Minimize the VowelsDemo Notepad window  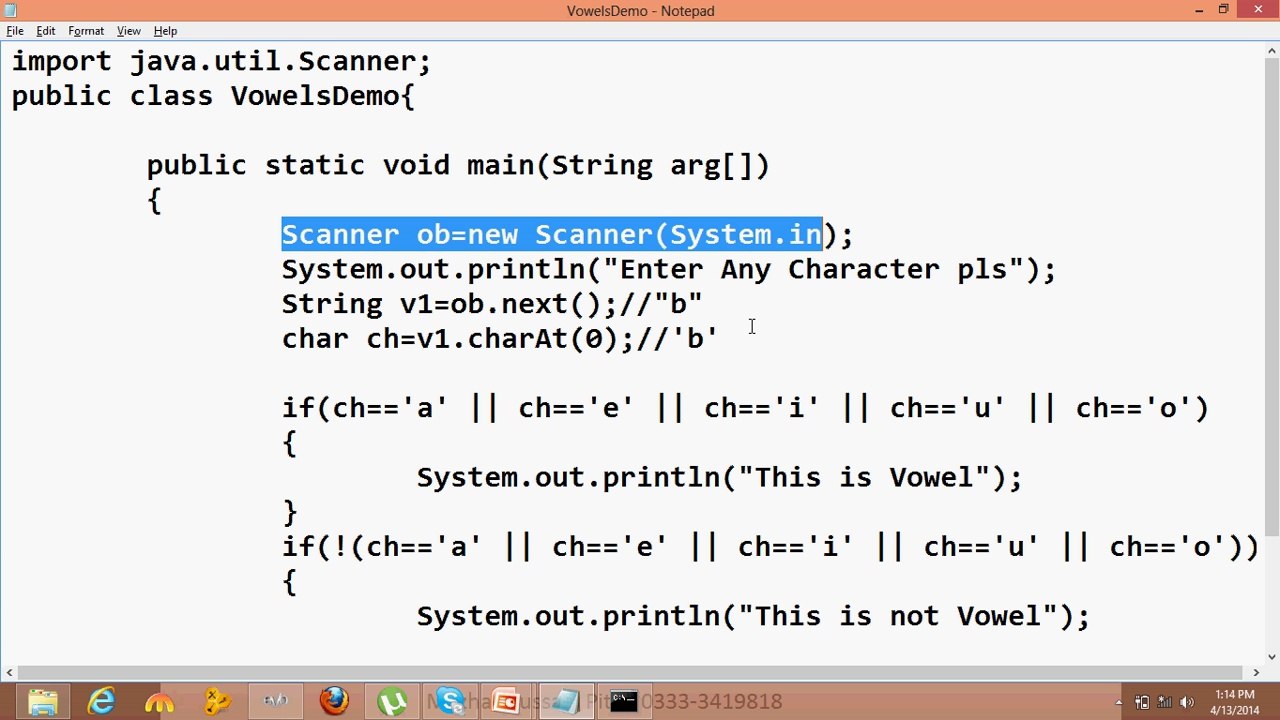point(1198,10)
